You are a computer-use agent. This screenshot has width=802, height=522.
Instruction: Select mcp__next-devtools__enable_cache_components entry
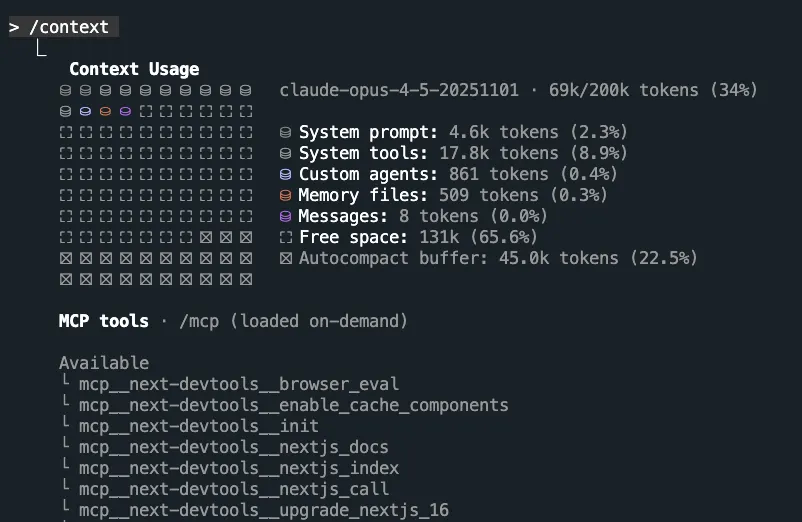click(x=294, y=405)
